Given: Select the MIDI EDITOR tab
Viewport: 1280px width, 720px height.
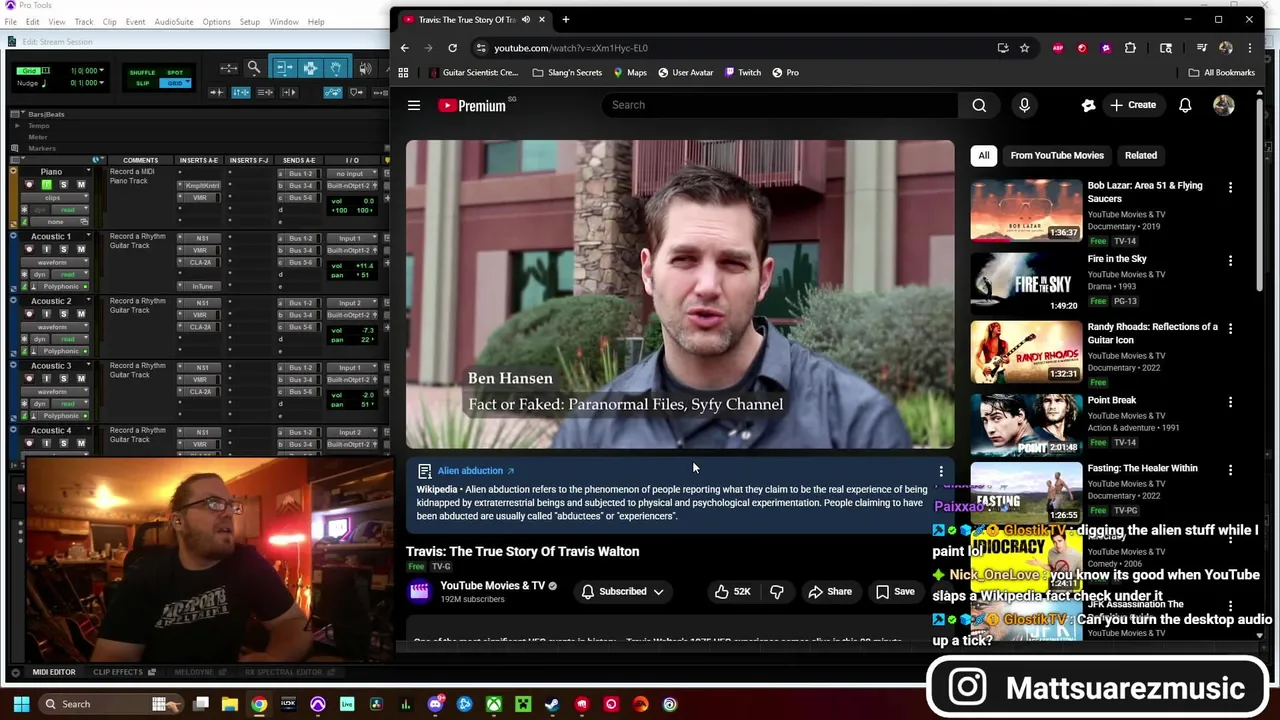Looking at the screenshot, I should (54, 672).
